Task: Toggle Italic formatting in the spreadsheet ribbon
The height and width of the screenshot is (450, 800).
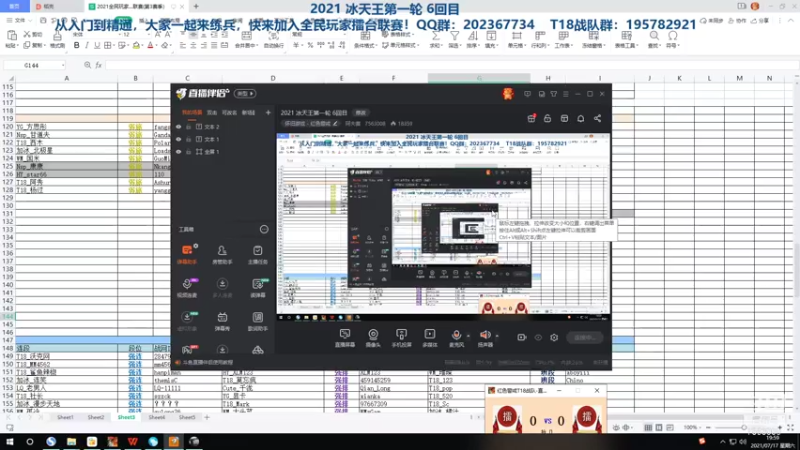Action: click(87, 45)
